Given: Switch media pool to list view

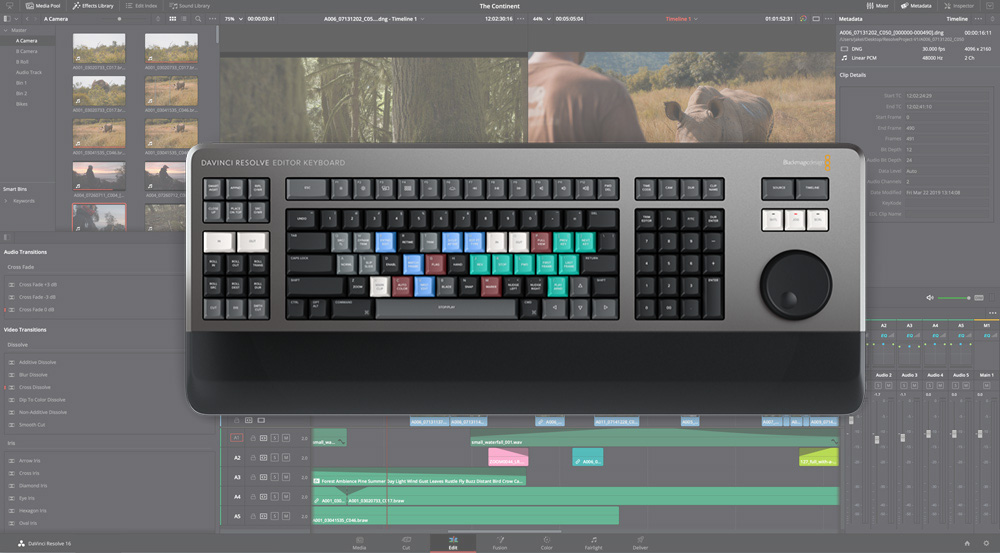Looking at the screenshot, I should 184,19.
